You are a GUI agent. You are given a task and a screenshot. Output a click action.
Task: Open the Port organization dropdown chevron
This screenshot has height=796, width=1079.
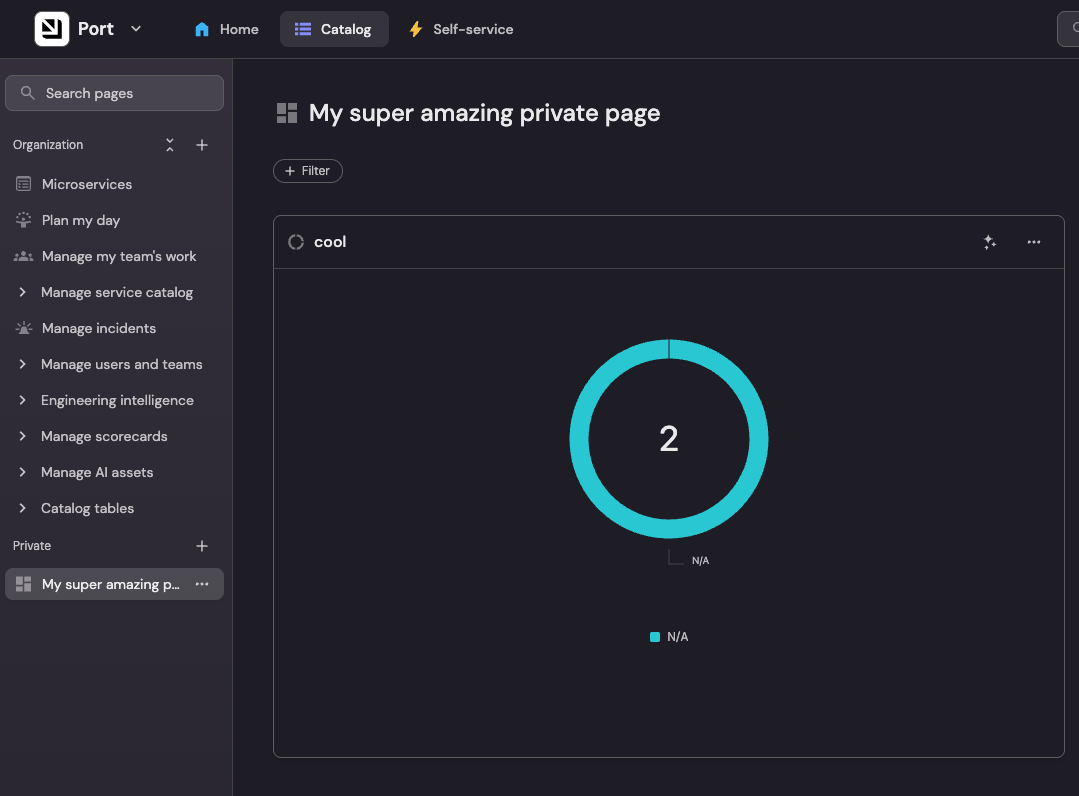click(x=136, y=29)
